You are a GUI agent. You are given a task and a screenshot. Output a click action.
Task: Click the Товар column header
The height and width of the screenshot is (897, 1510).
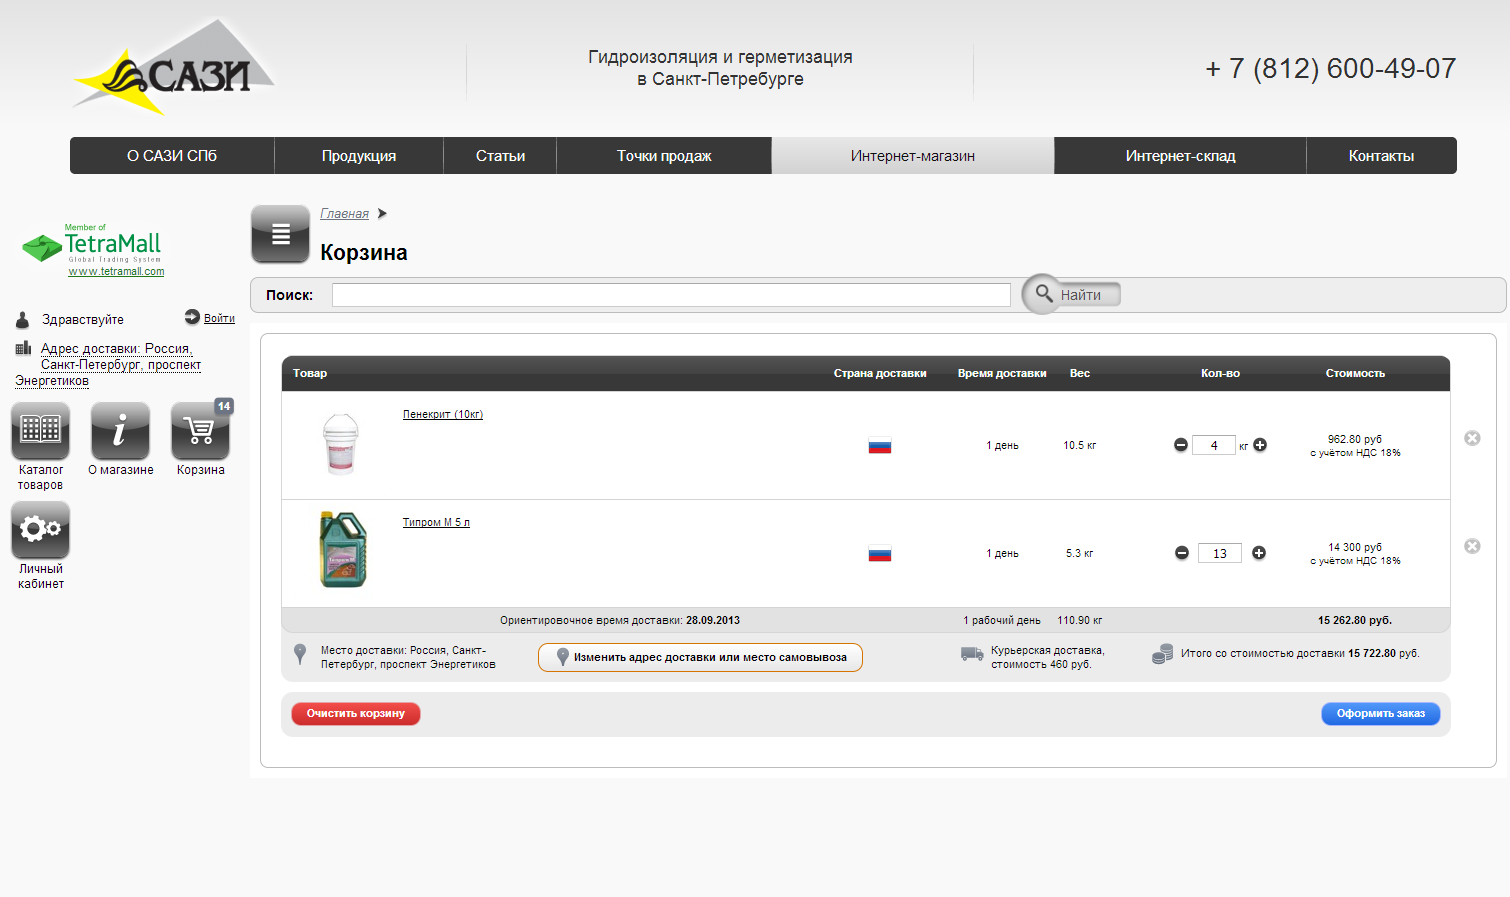[310, 373]
